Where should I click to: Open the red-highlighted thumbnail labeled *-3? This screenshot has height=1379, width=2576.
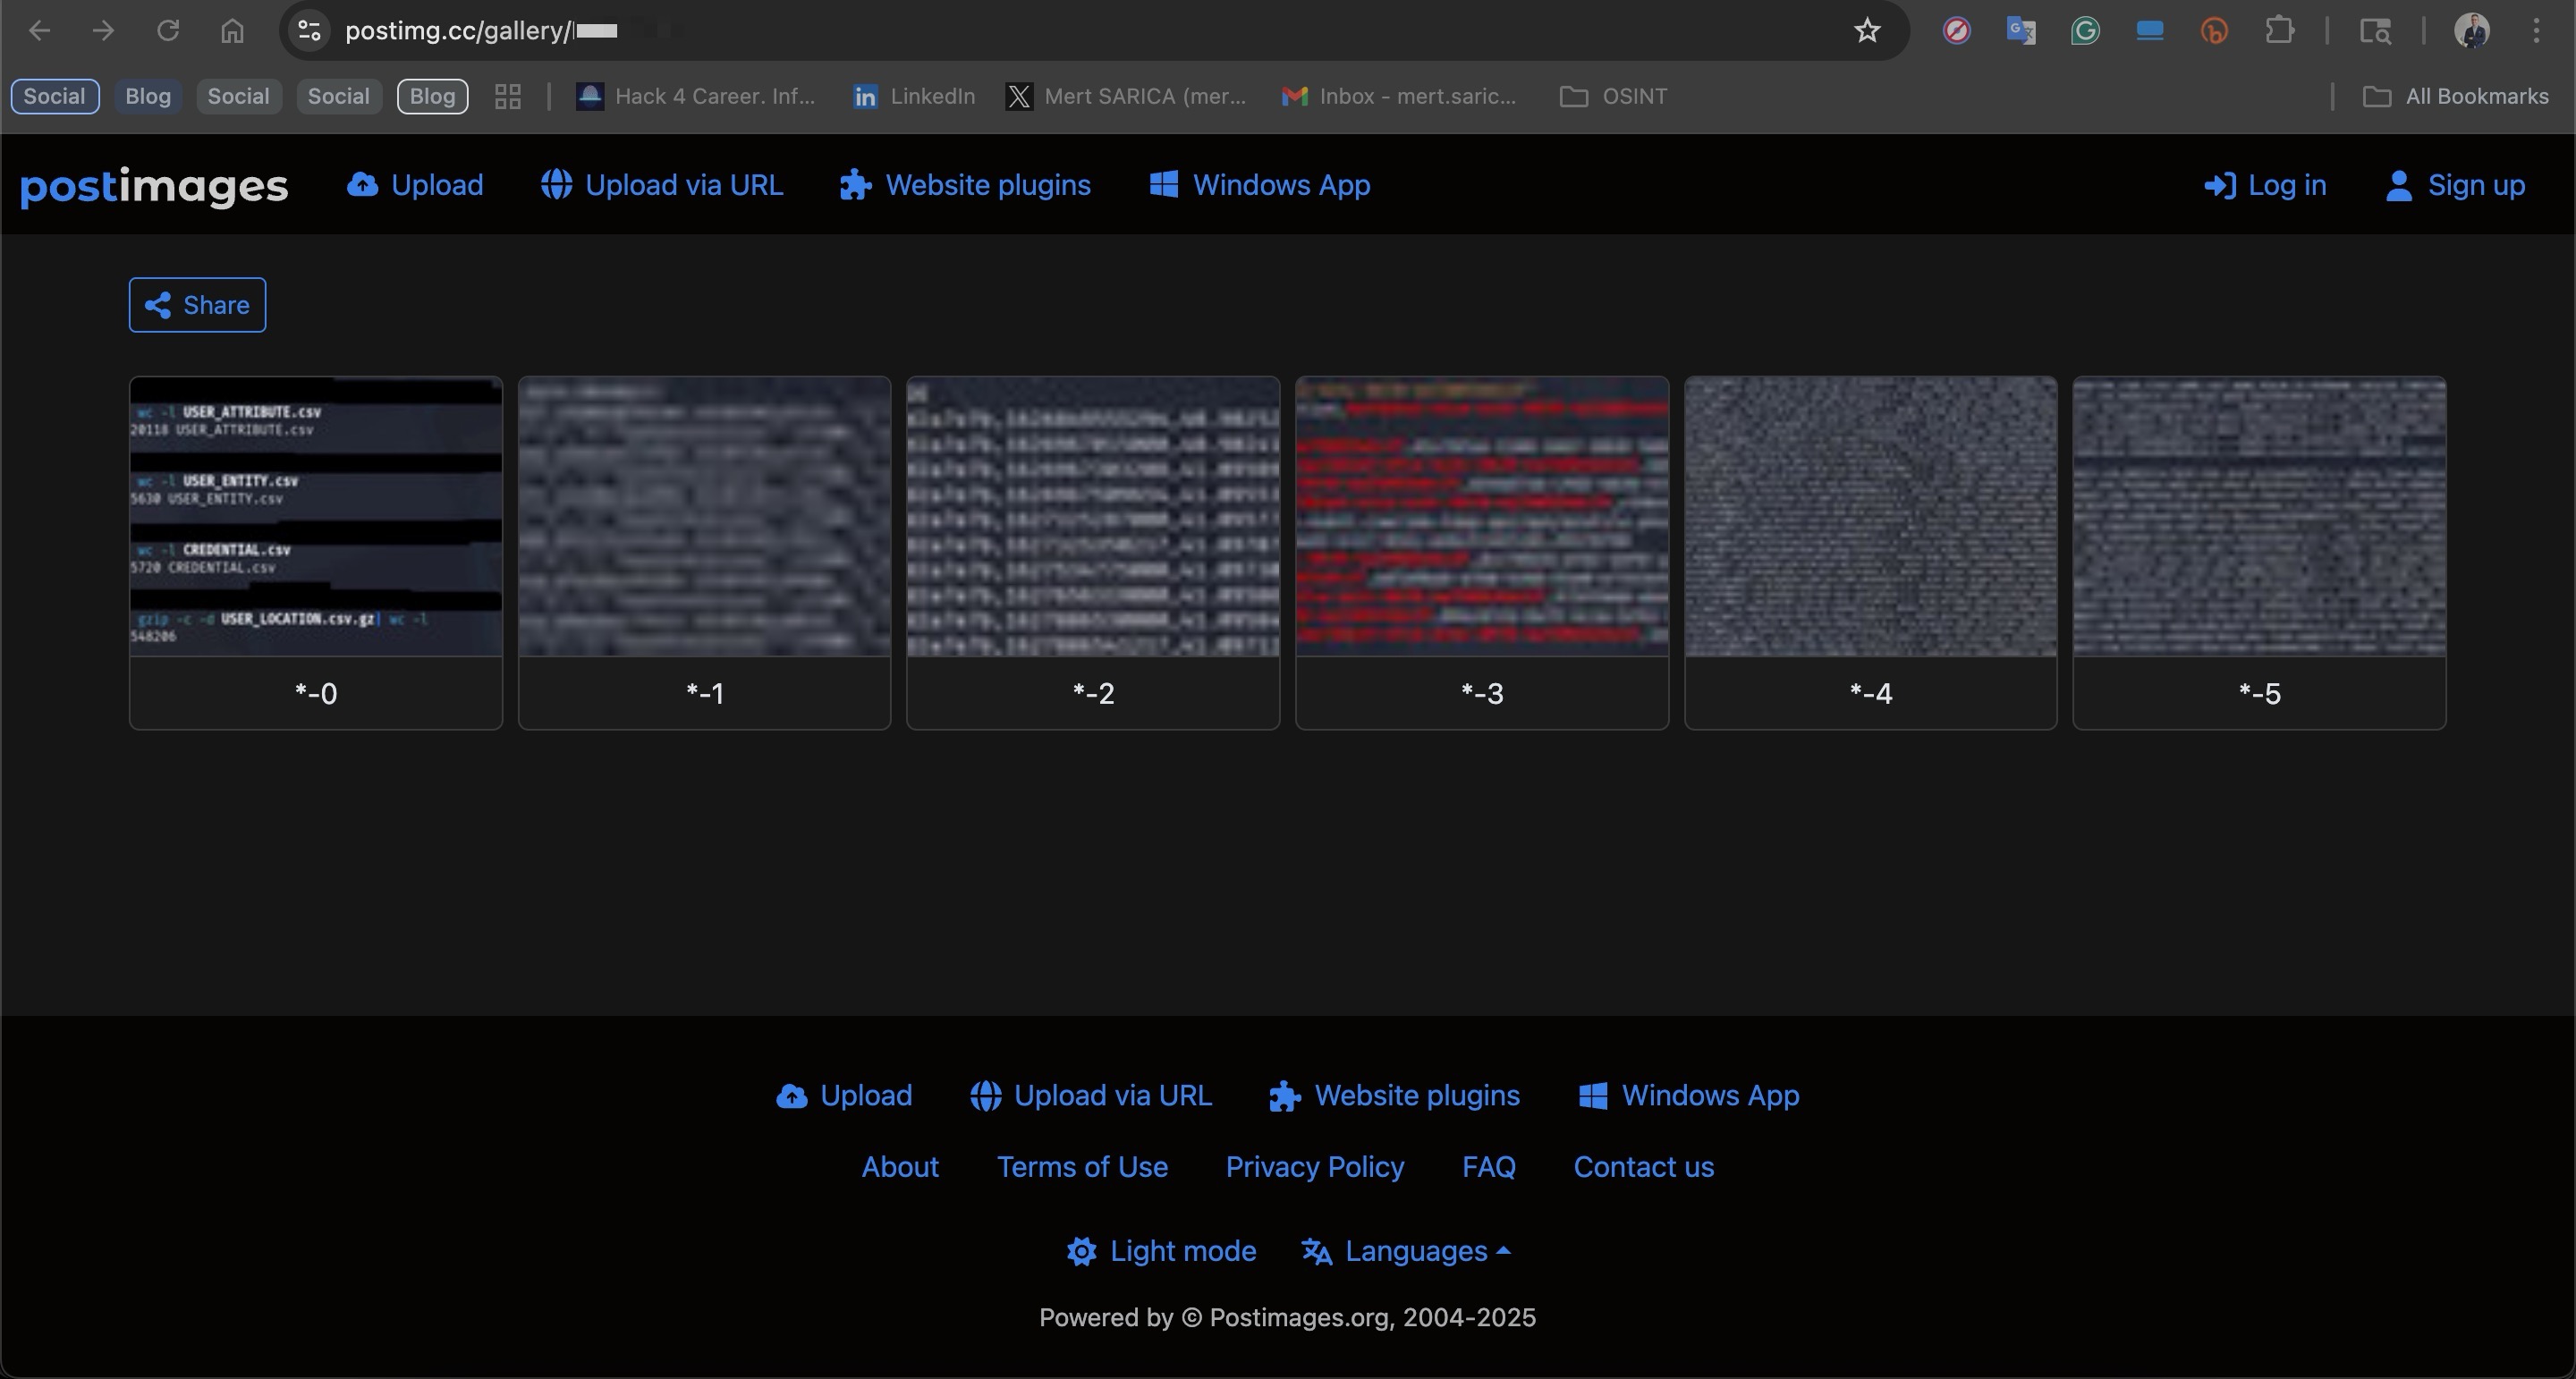(x=1481, y=517)
